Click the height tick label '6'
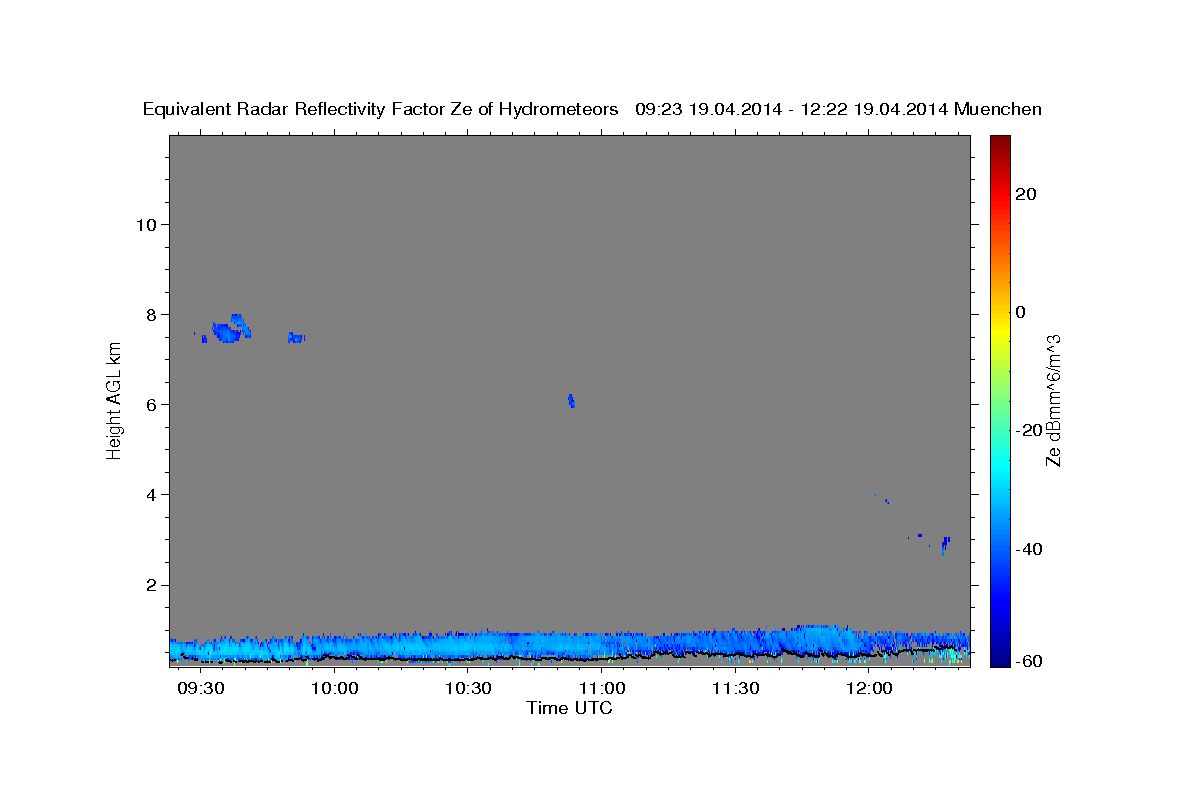1200x800 pixels. click(x=151, y=405)
